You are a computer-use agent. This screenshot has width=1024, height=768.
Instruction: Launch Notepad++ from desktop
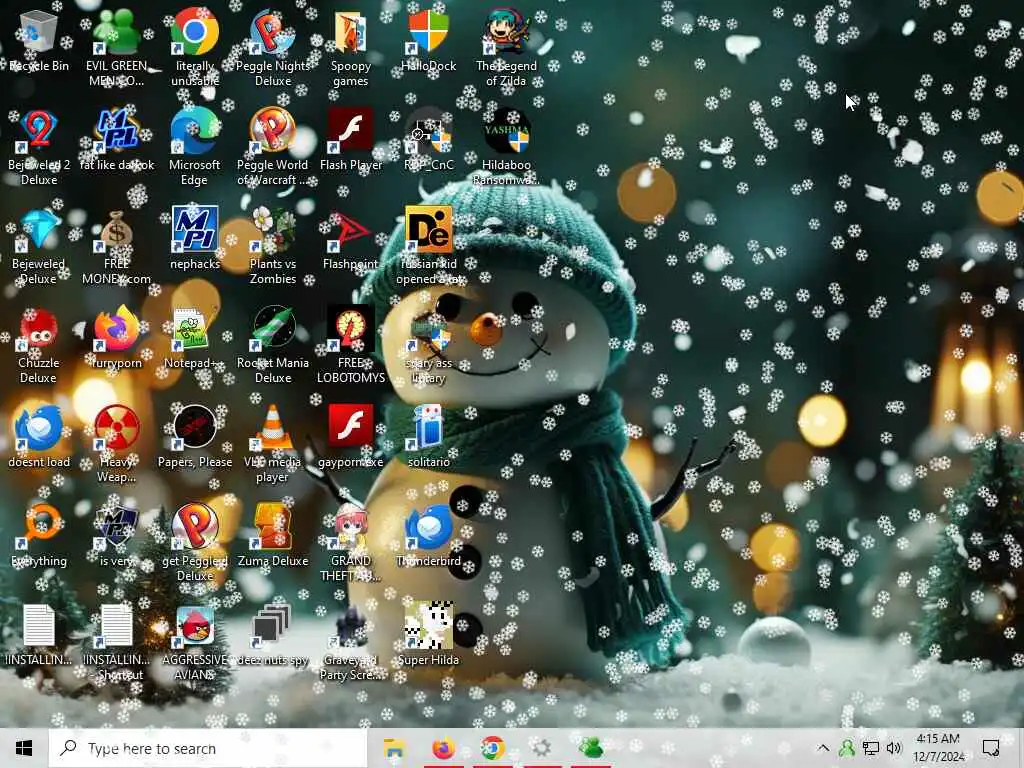point(195,338)
